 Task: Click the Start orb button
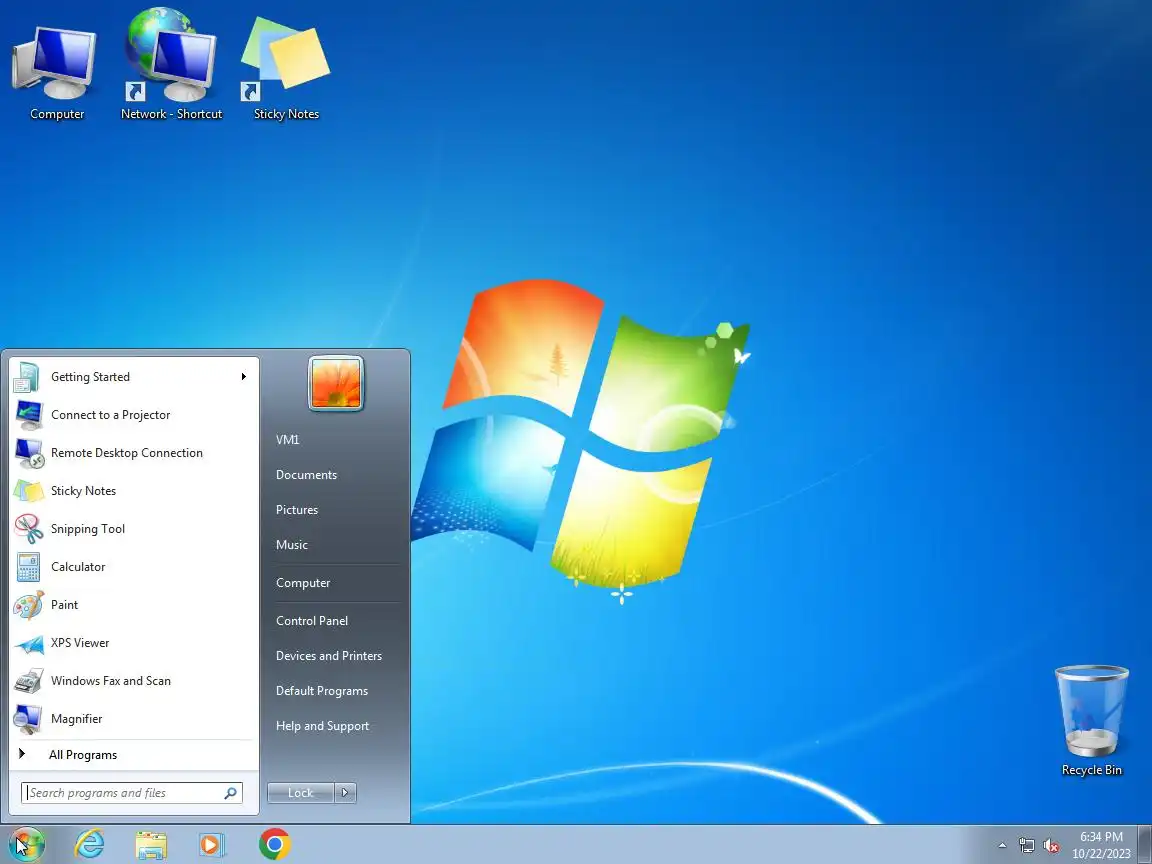28,844
